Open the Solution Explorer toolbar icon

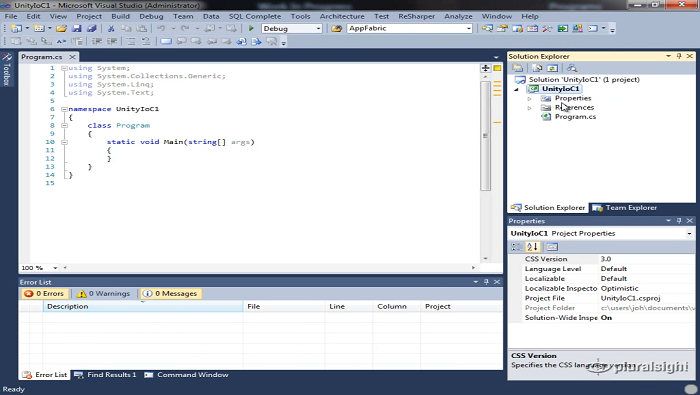click(x=487, y=29)
